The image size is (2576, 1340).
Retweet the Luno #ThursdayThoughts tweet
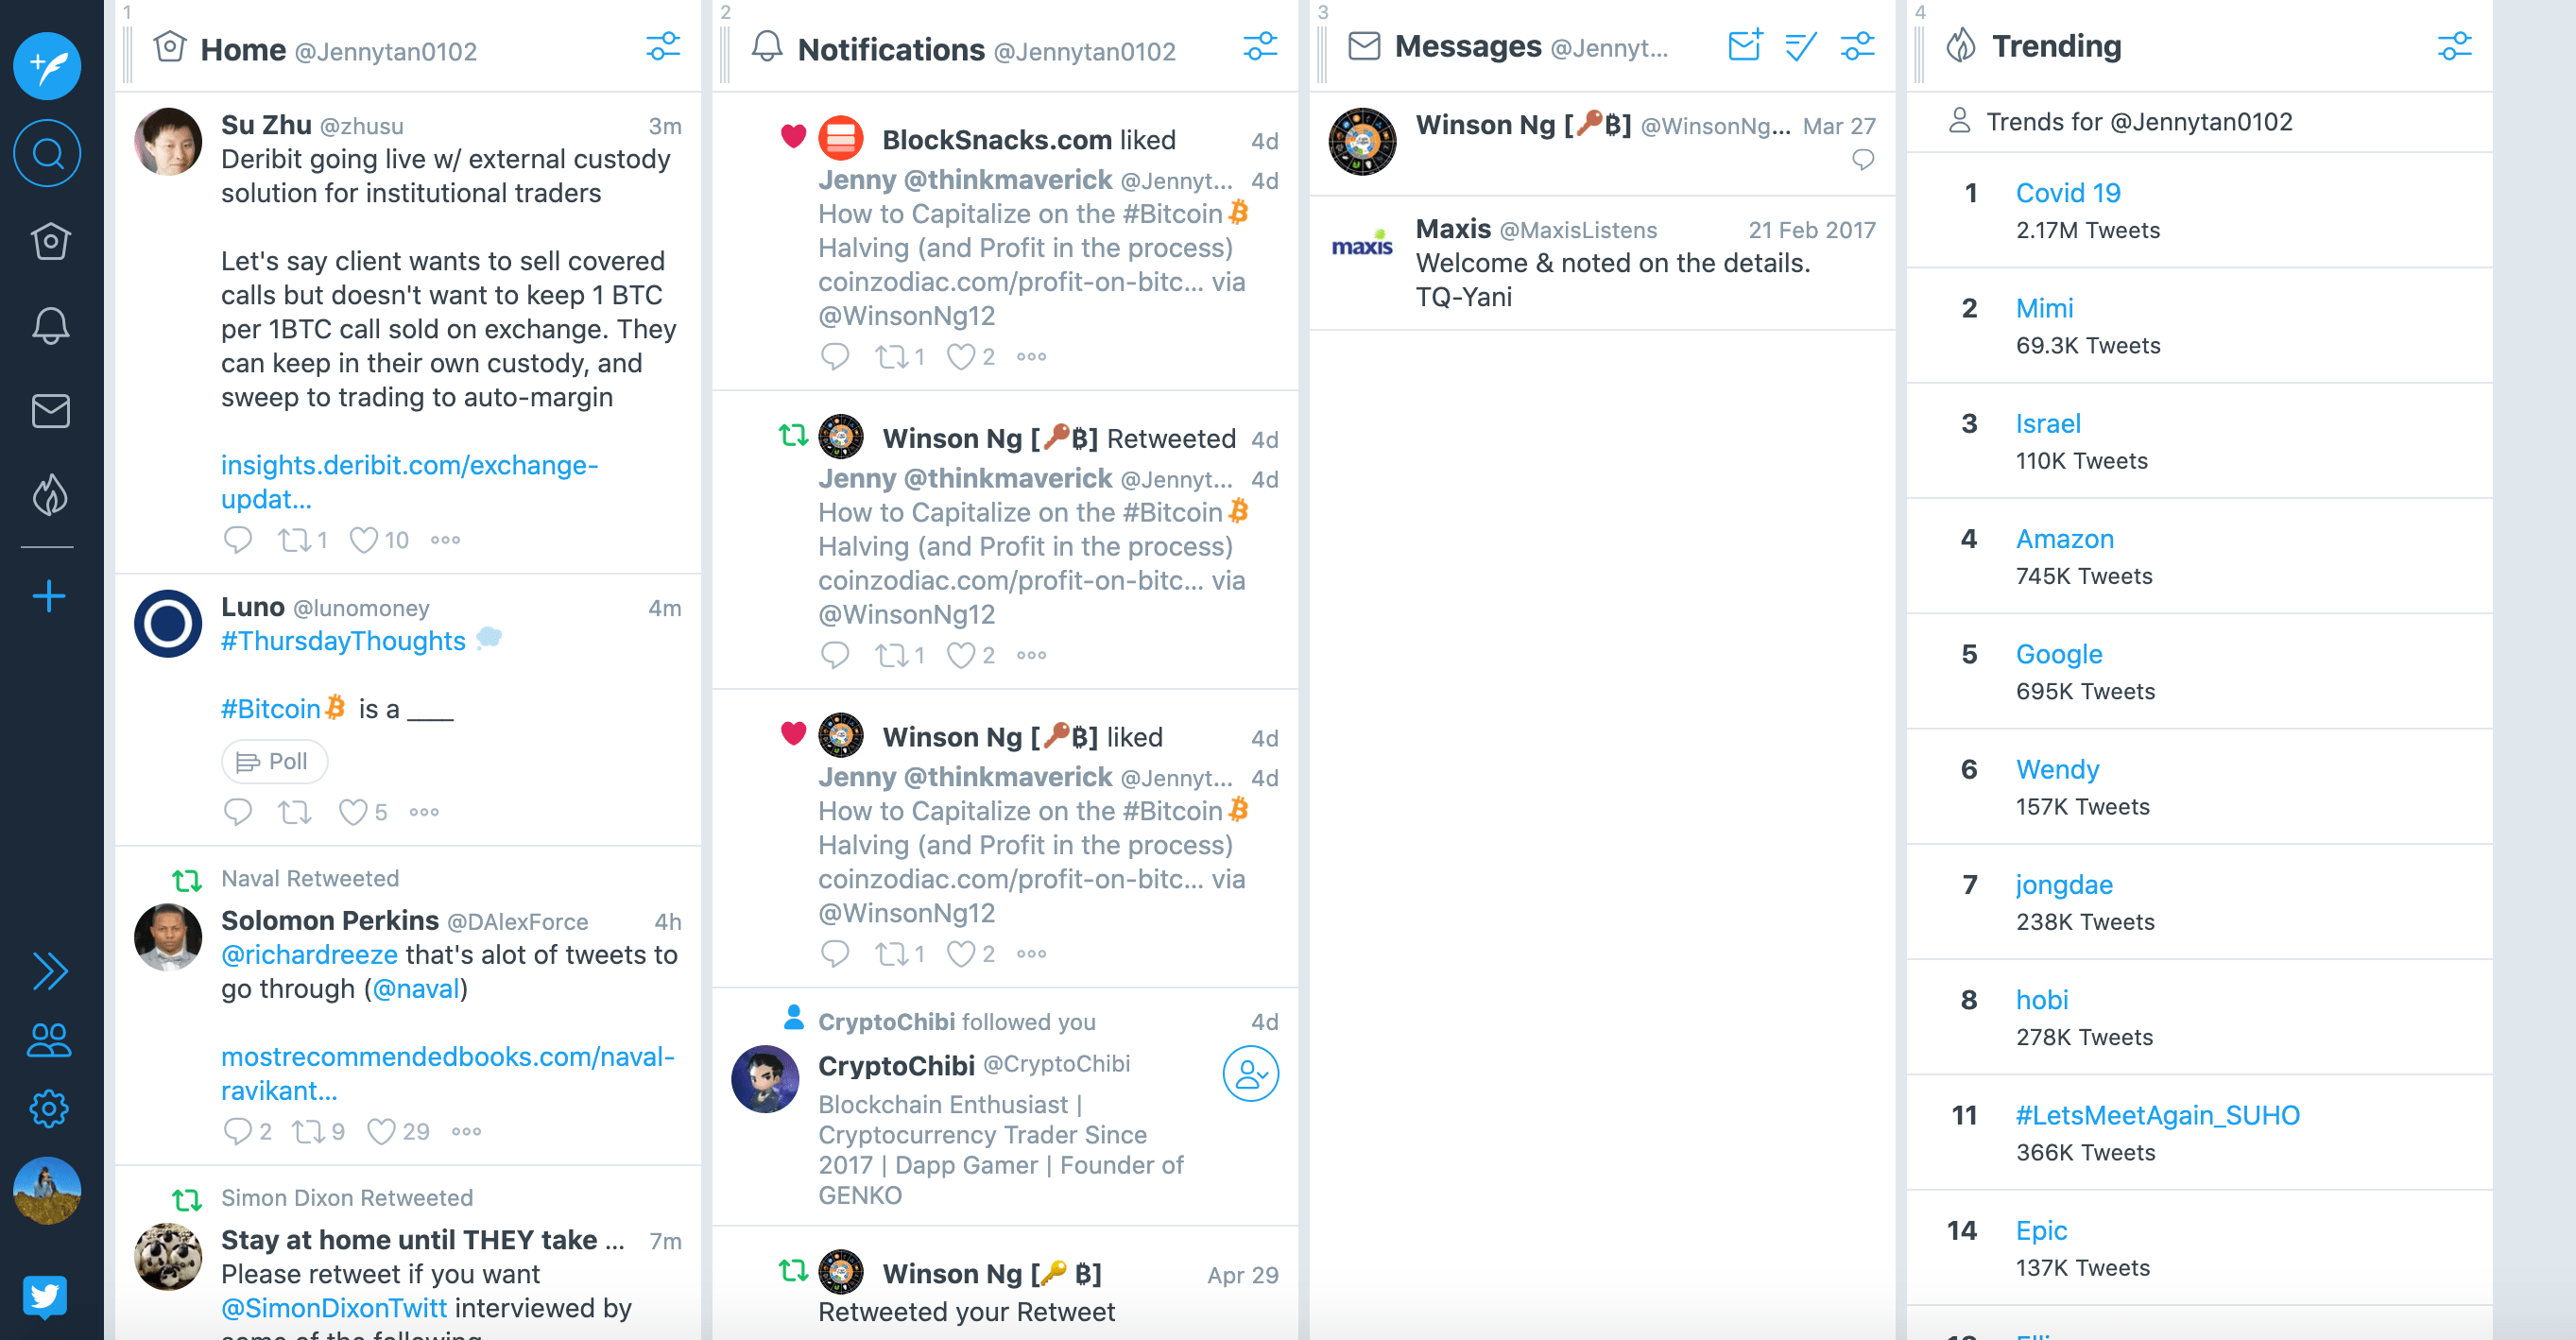(x=295, y=812)
